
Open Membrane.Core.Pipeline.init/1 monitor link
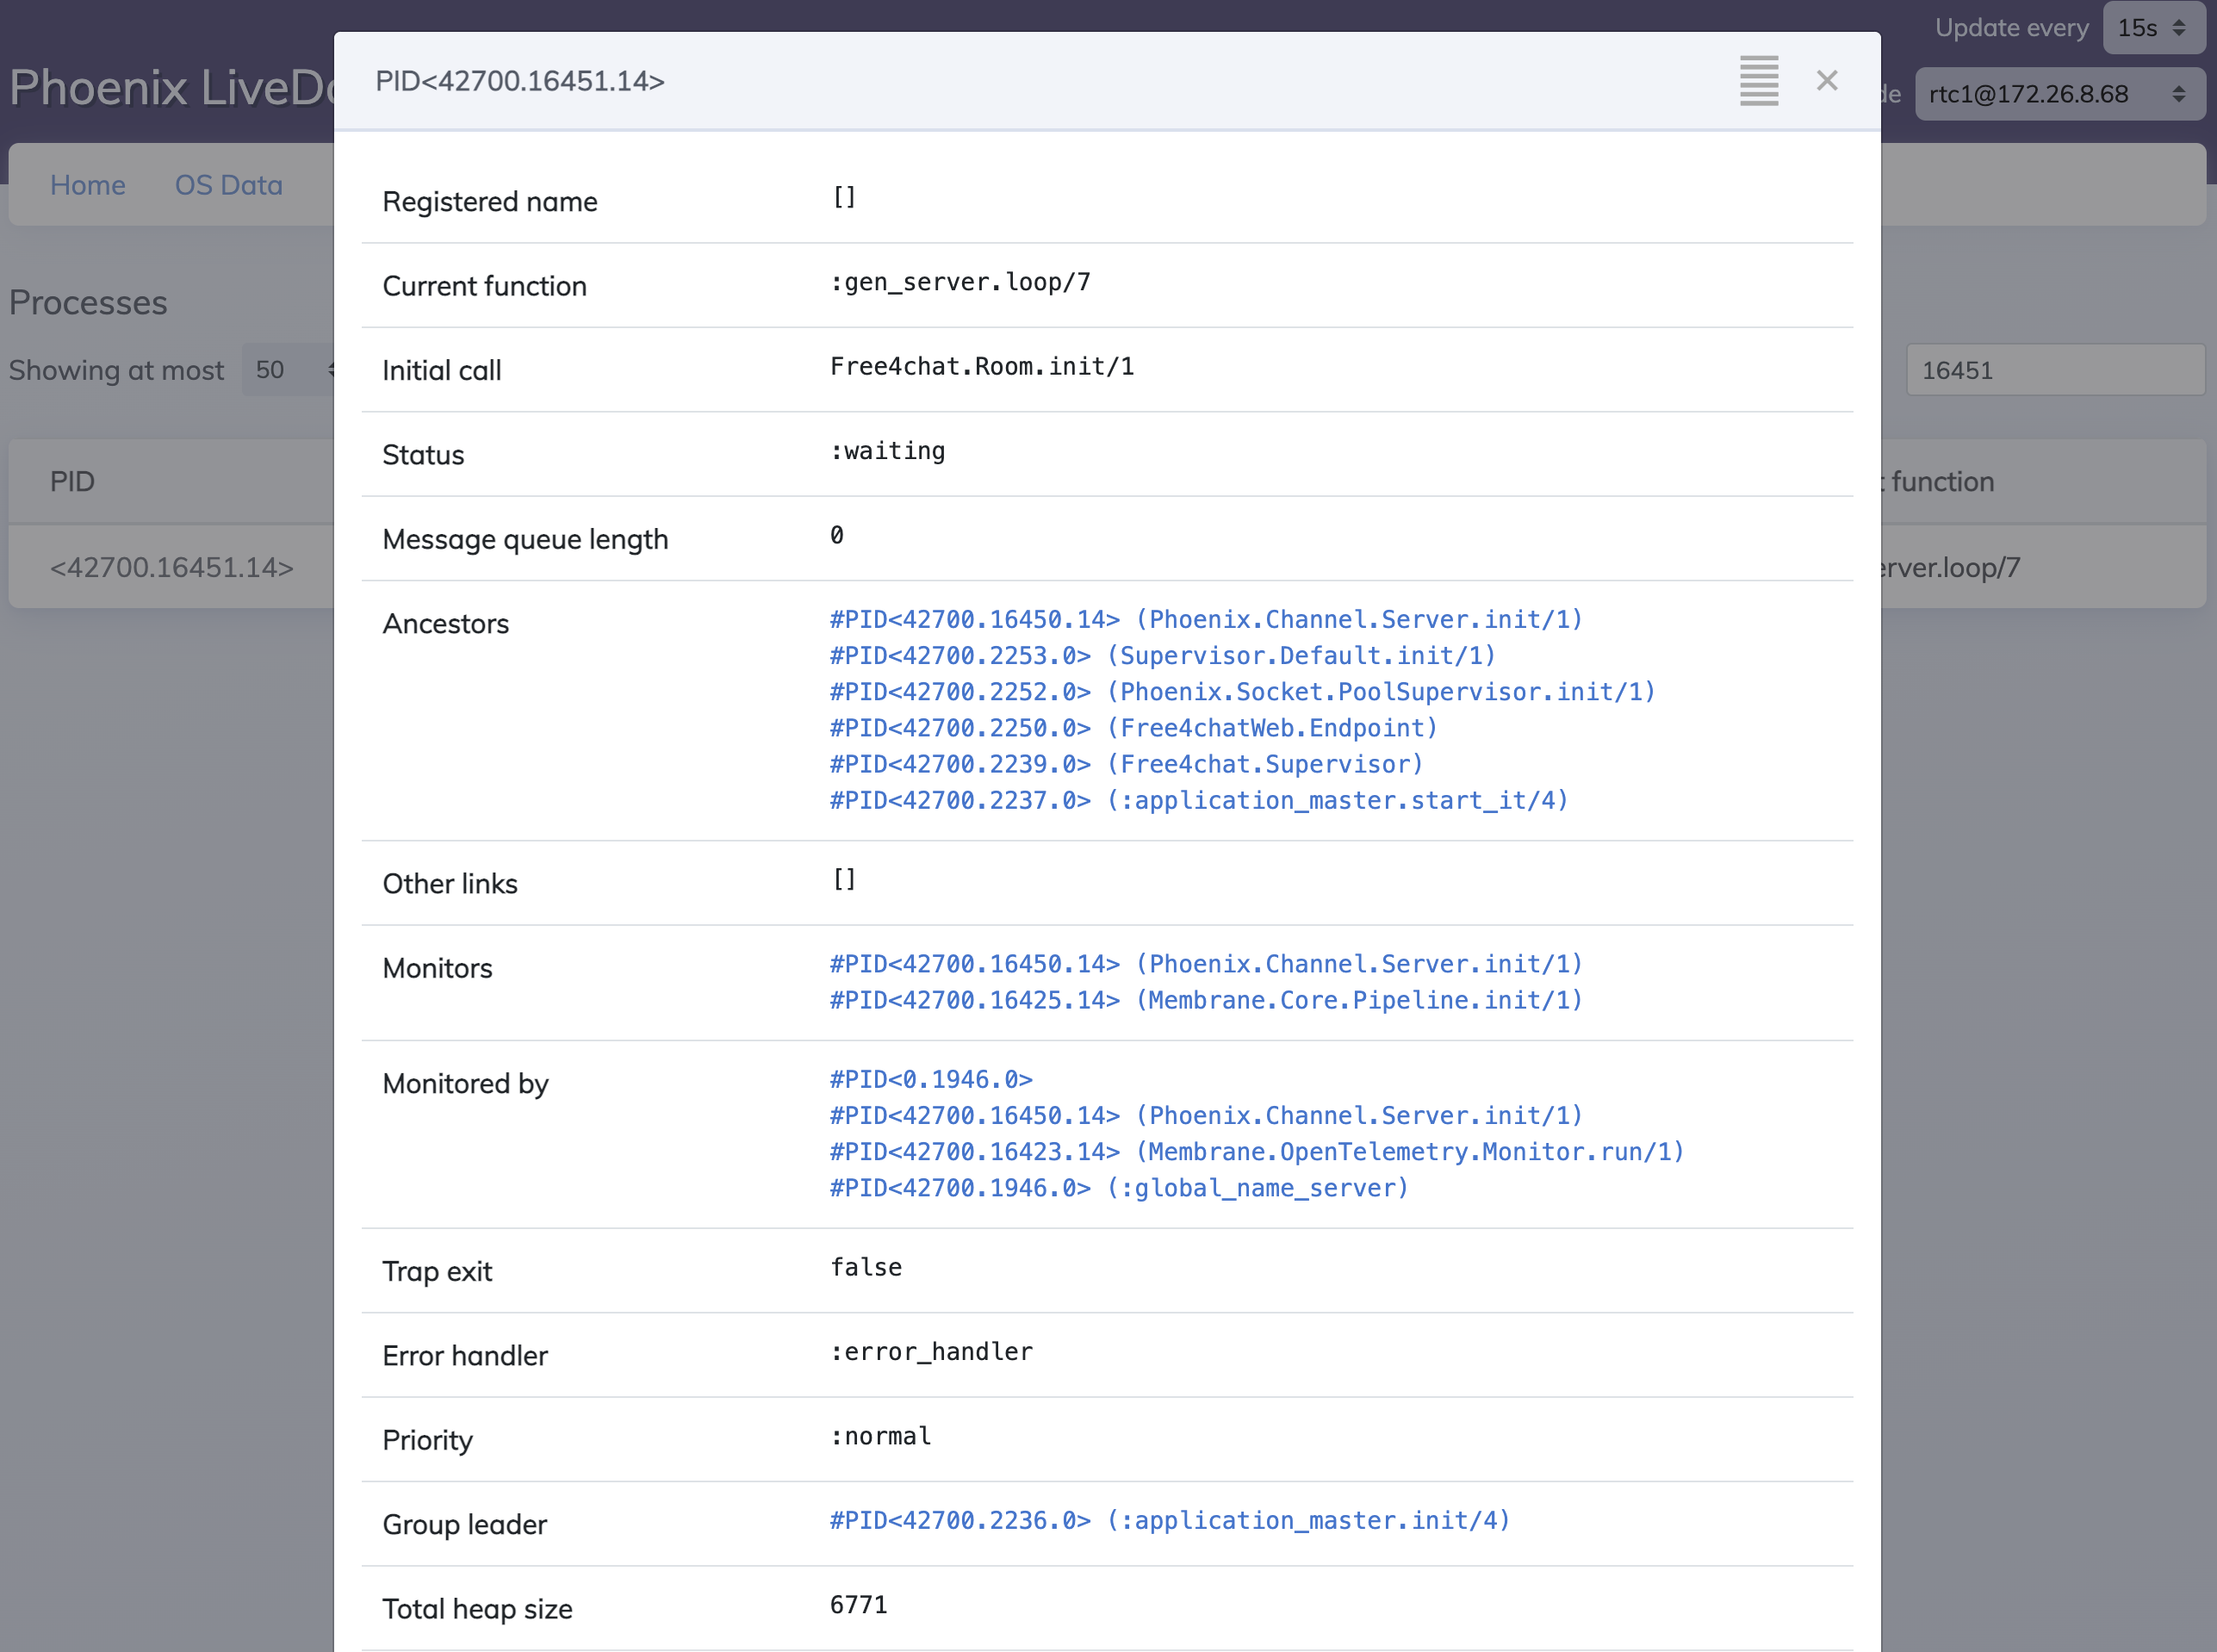pyautogui.click(x=1205, y=1000)
